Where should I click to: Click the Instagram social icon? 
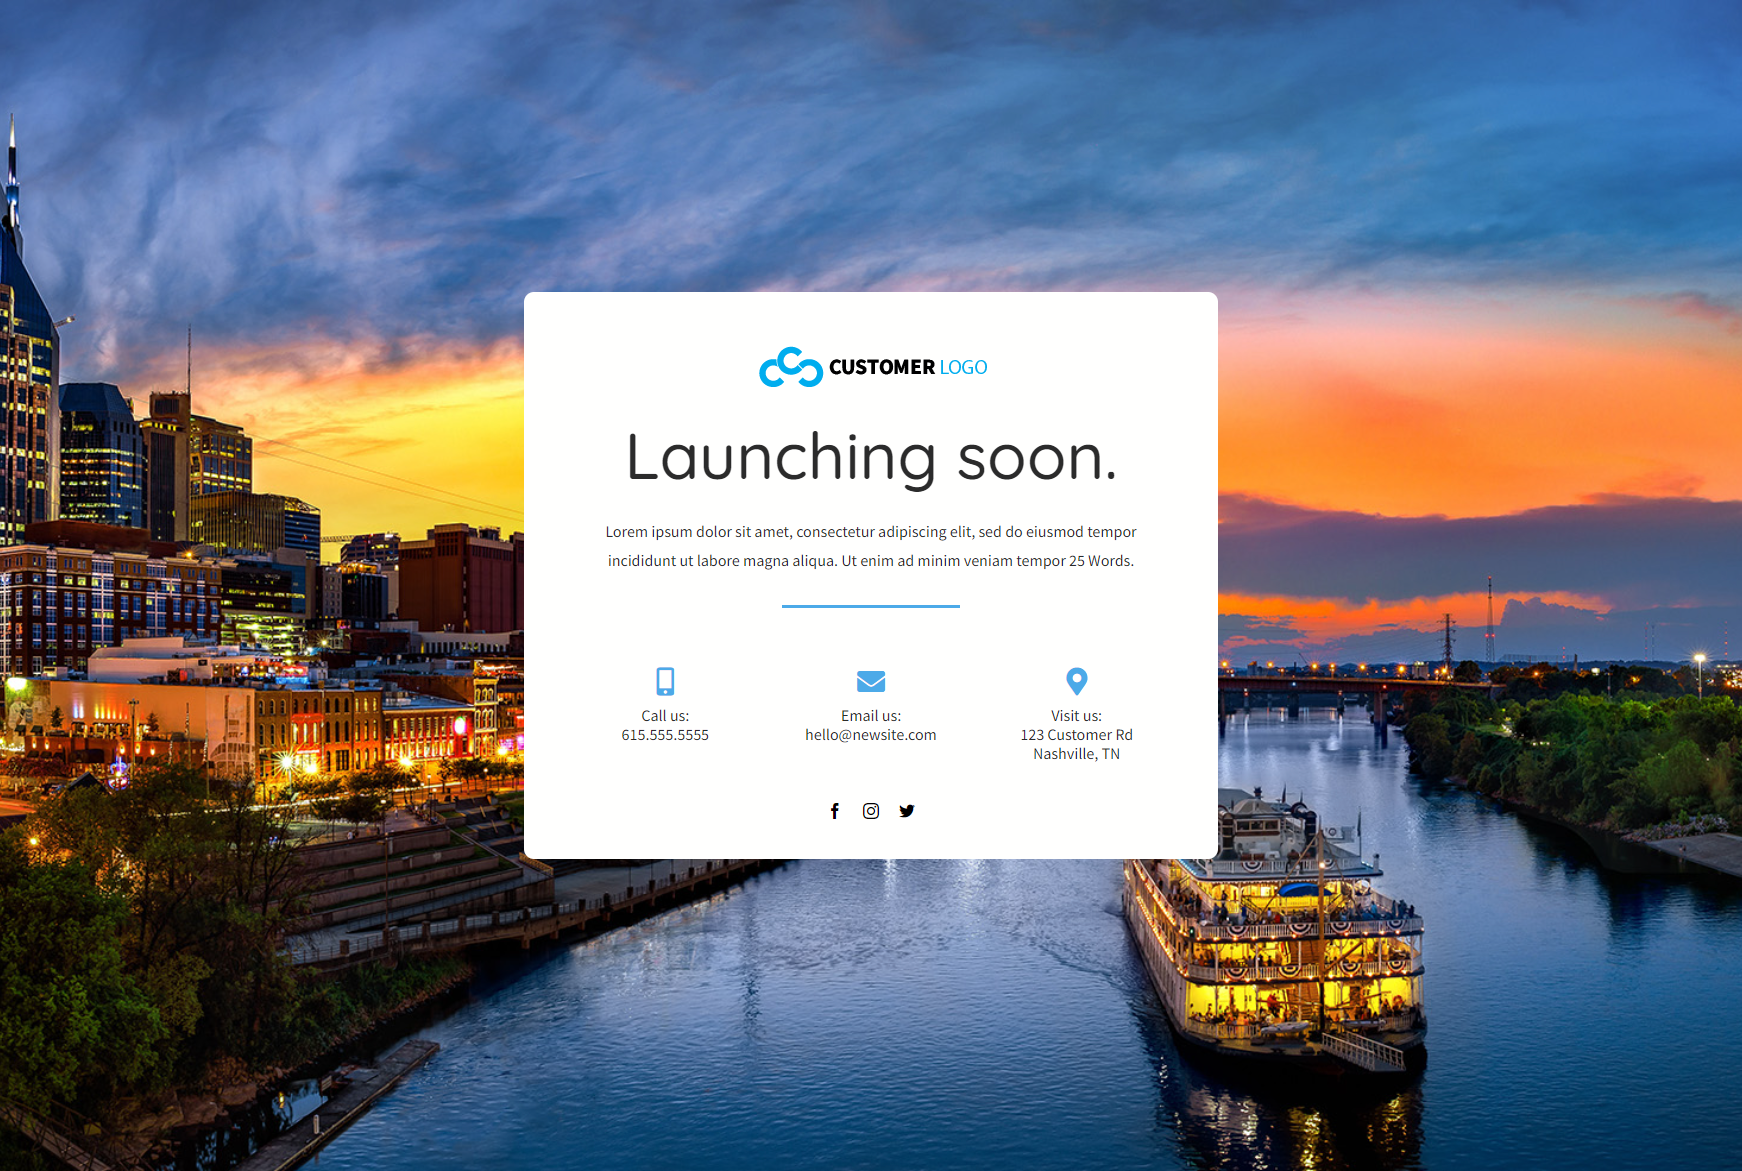(871, 811)
